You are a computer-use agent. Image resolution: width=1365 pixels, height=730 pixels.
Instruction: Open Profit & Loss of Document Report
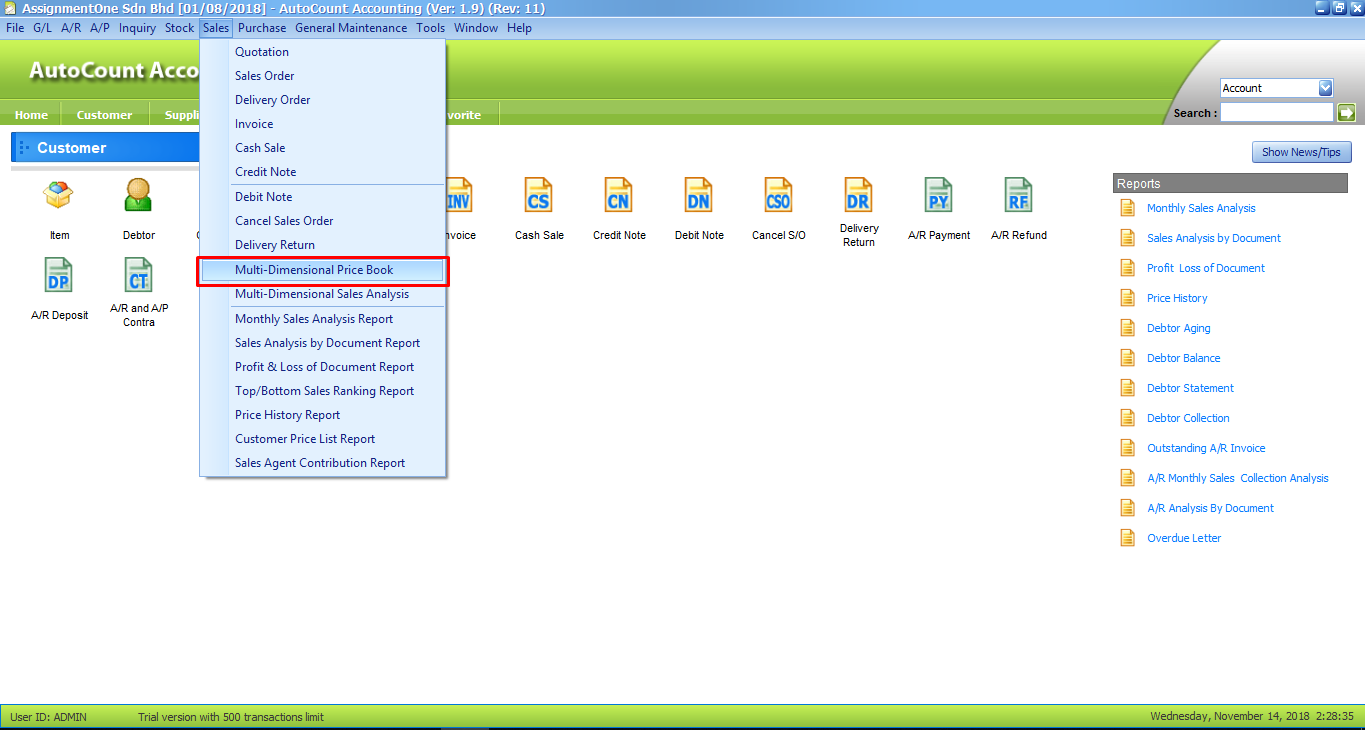tap(322, 367)
